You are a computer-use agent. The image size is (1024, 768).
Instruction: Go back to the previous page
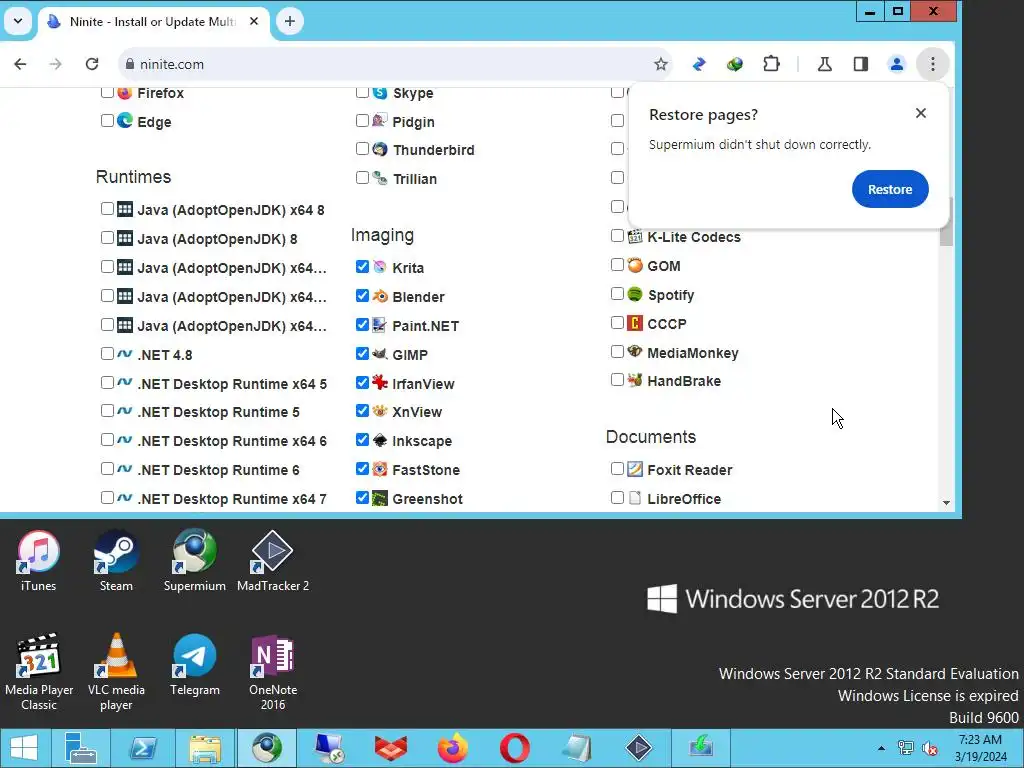pos(20,64)
